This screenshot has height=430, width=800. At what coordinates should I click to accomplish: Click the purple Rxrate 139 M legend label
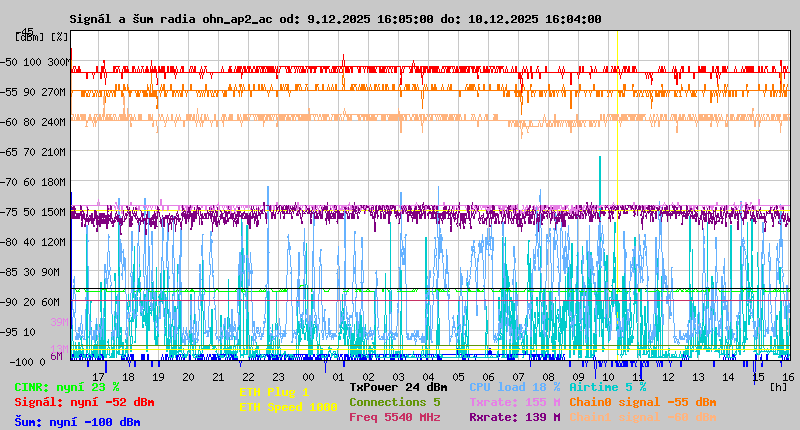click(x=515, y=417)
